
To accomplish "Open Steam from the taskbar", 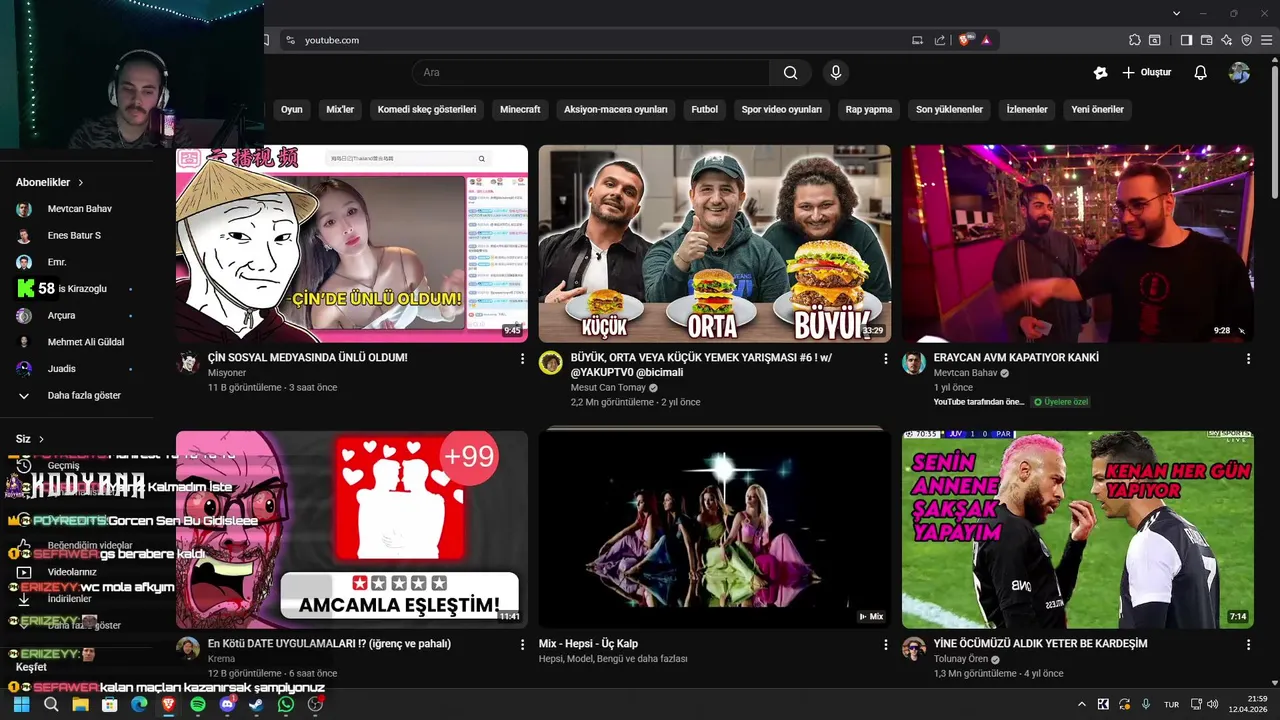I will point(256,704).
